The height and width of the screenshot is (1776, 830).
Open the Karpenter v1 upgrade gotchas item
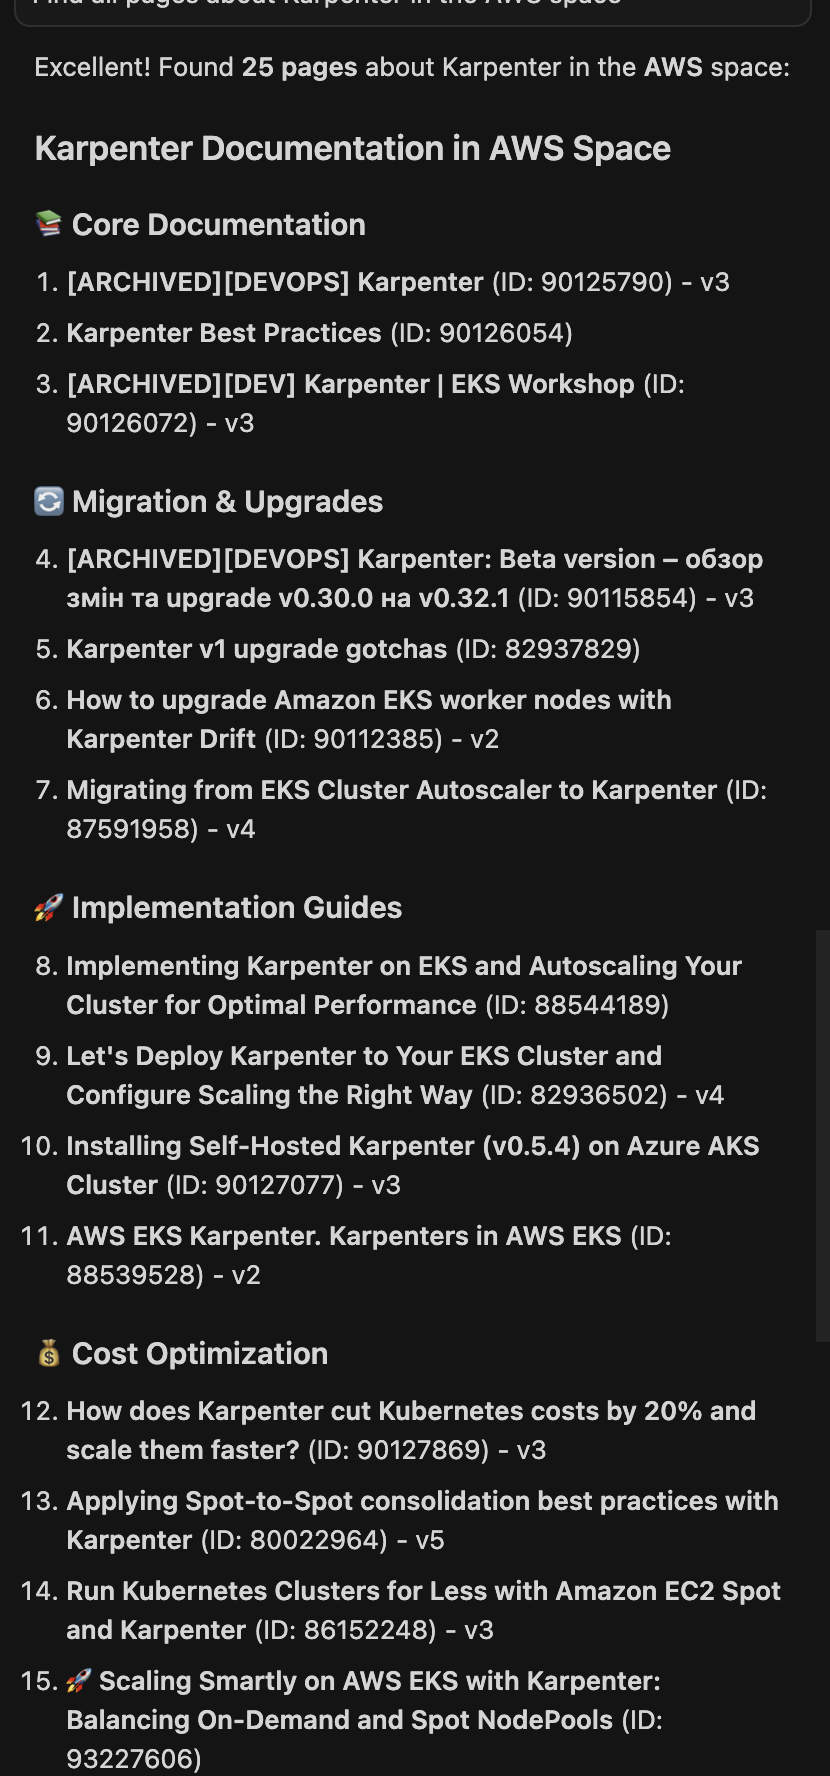coord(256,649)
